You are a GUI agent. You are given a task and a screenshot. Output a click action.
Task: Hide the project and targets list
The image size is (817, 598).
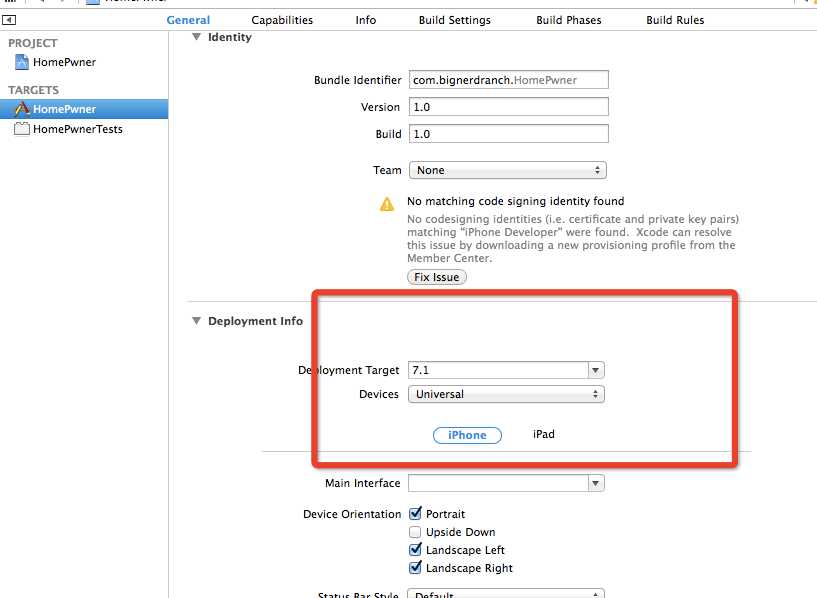[x=9, y=20]
